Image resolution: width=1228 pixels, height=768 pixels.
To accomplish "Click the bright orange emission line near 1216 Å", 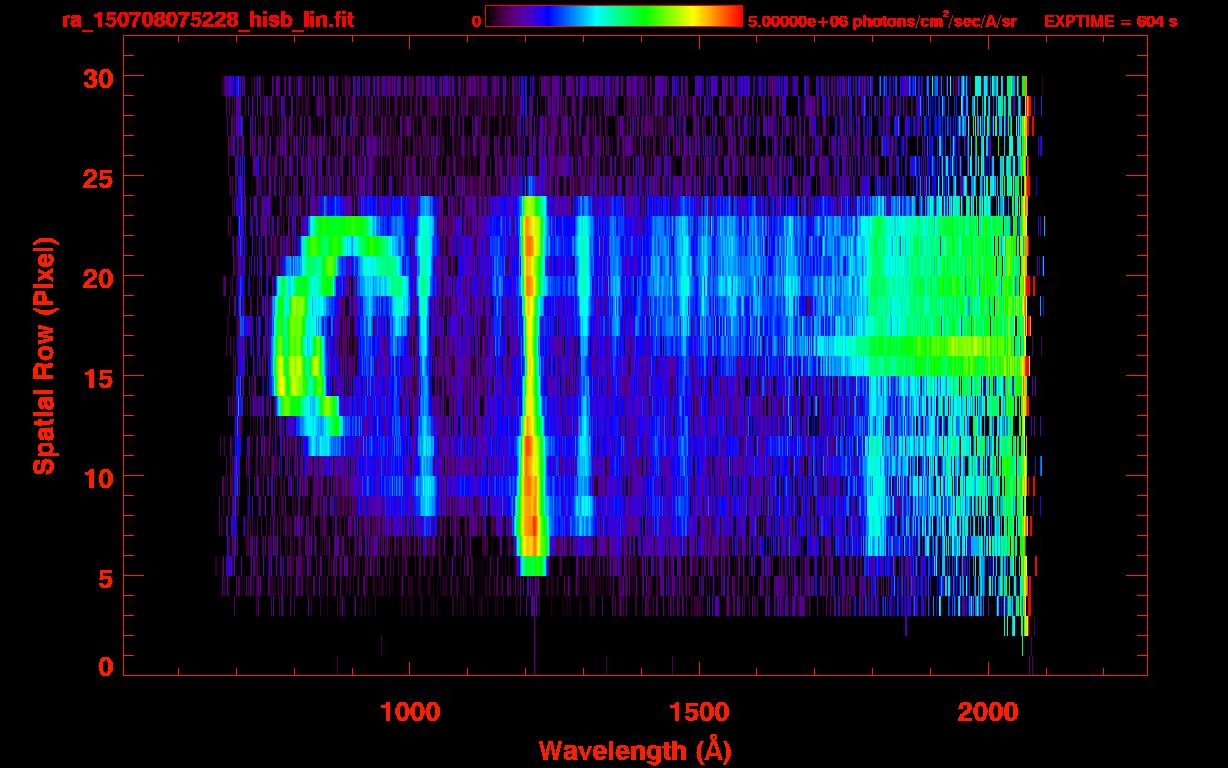I will [x=532, y=380].
